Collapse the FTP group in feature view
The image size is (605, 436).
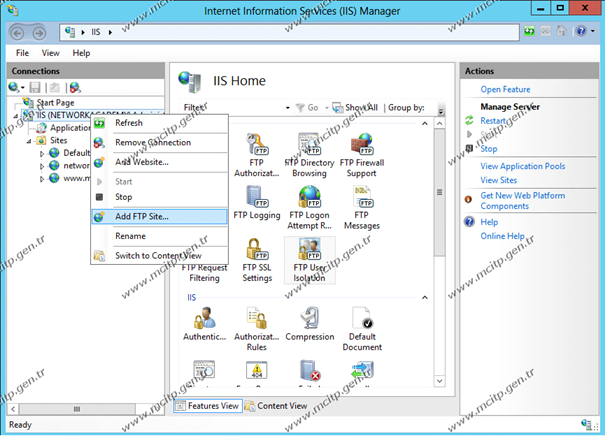click(425, 123)
